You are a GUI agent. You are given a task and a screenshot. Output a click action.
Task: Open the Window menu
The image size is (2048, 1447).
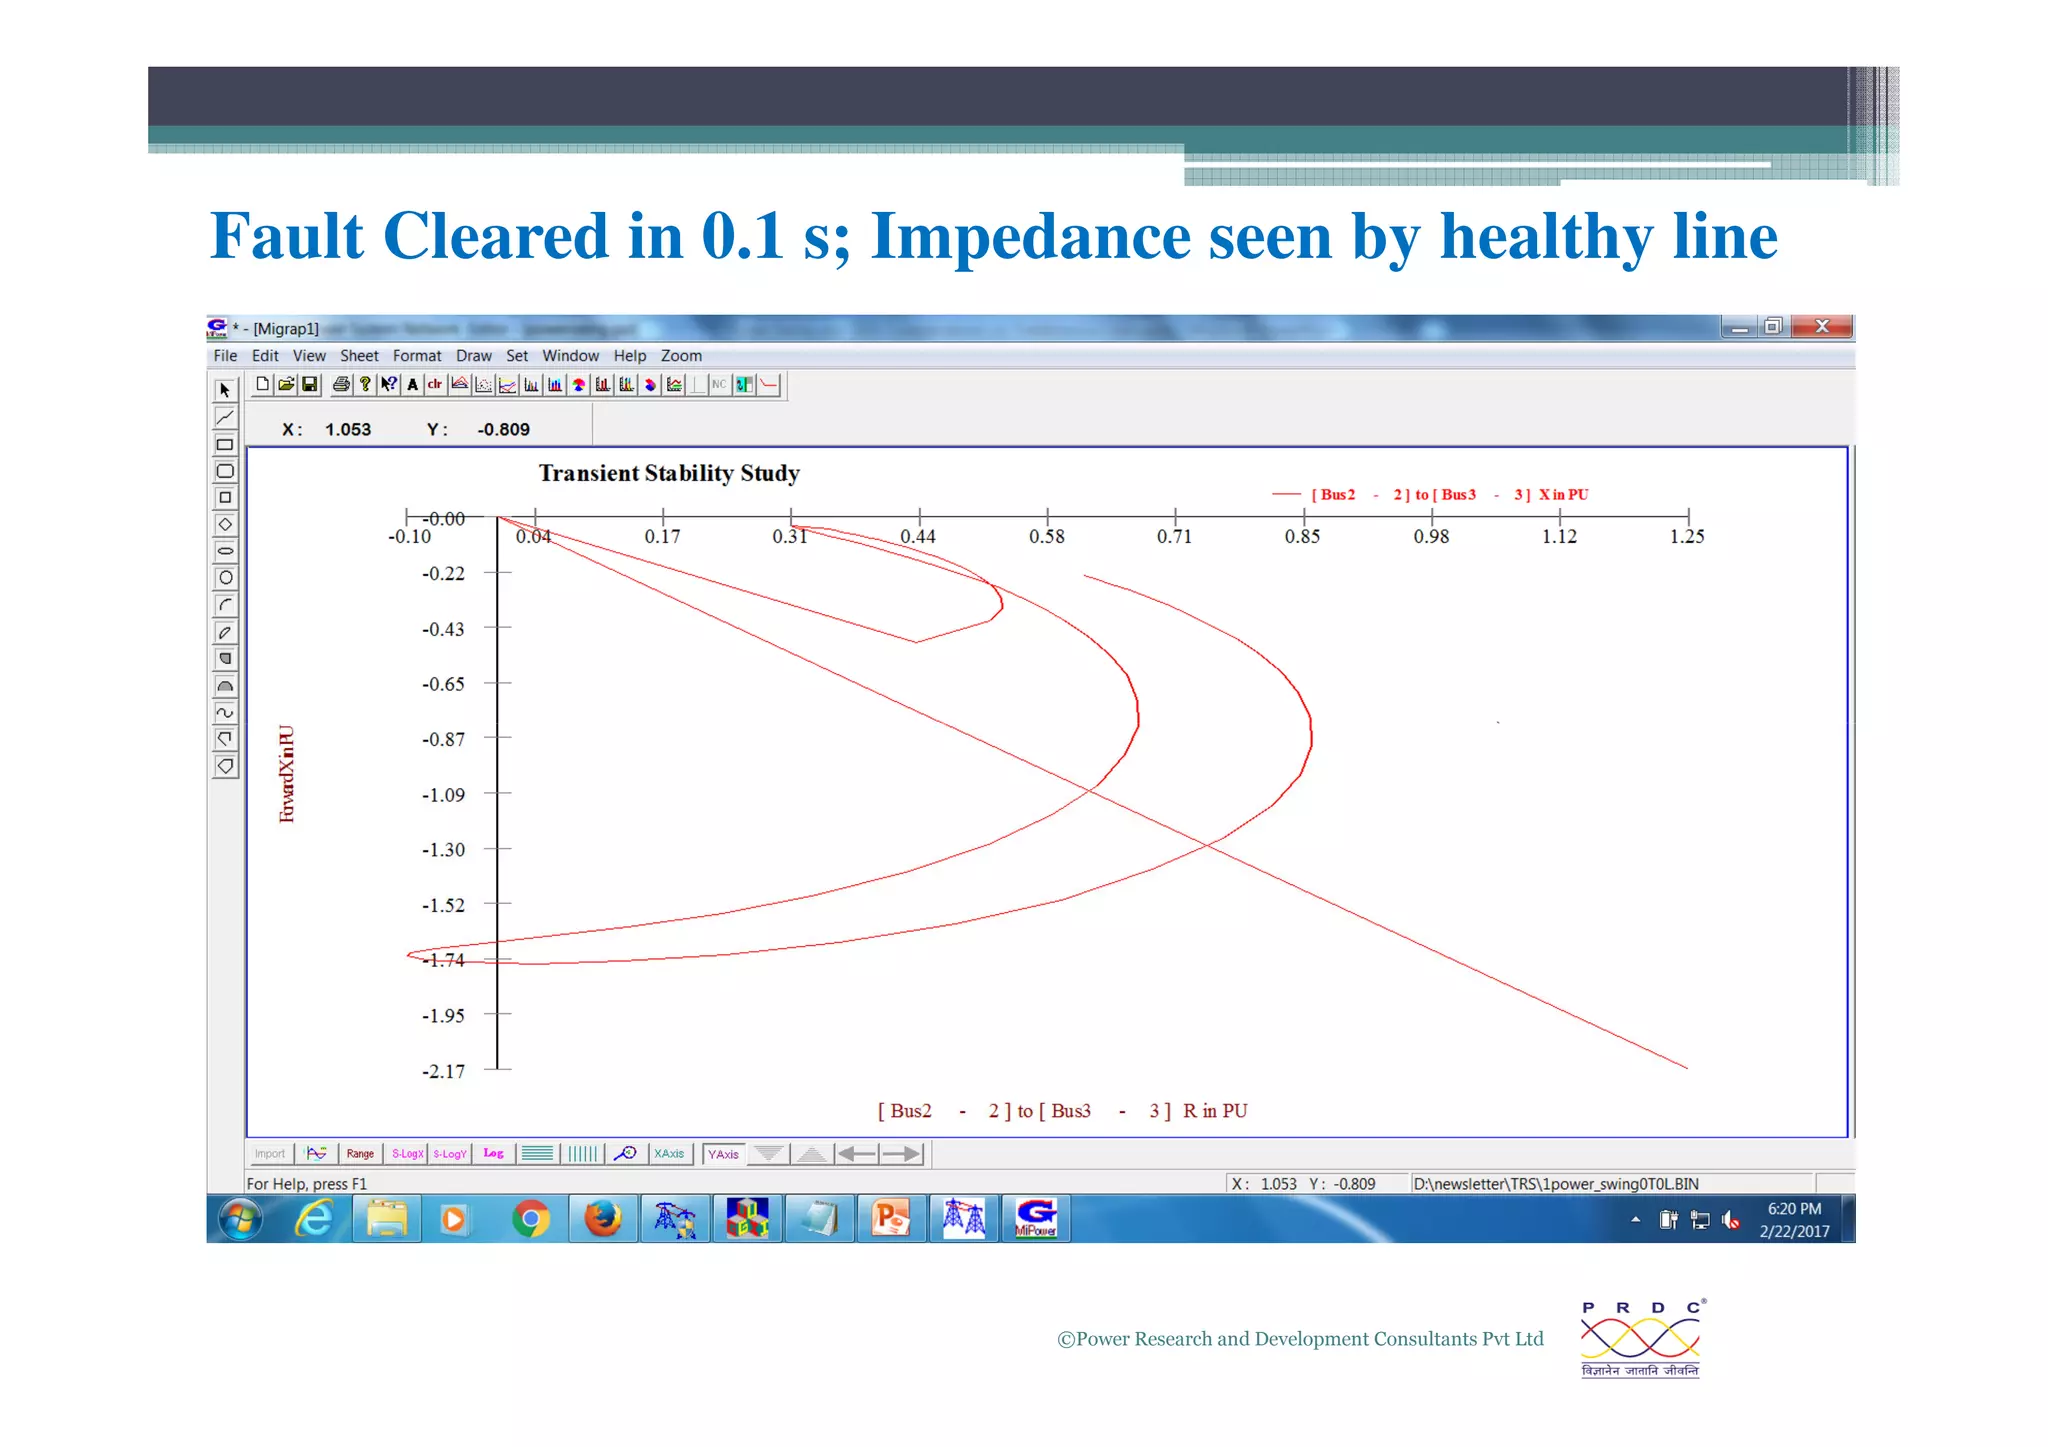pos(570,356)
